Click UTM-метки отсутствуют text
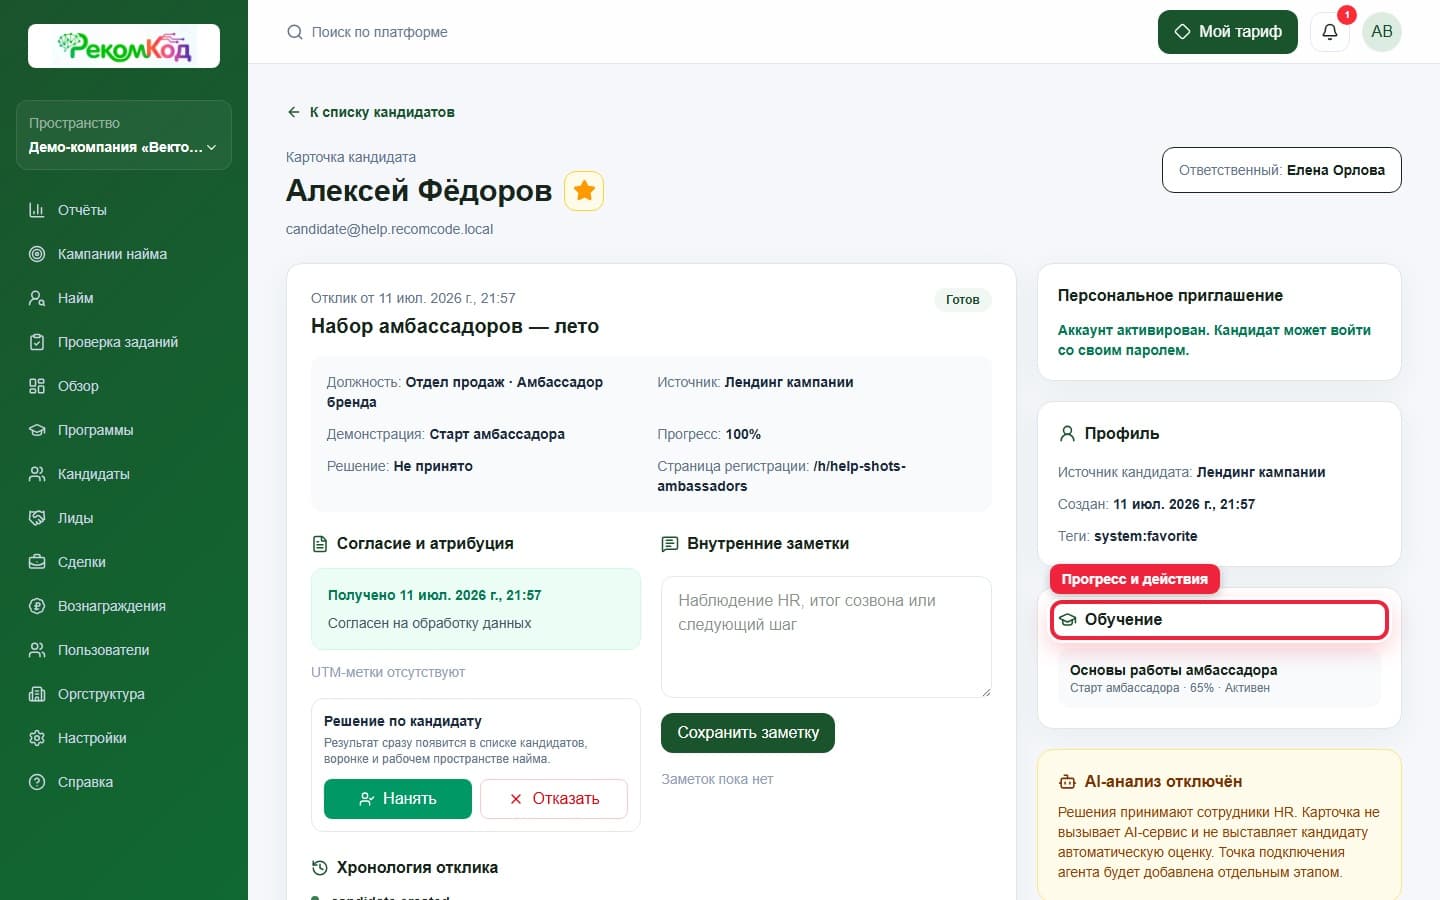 388,672
